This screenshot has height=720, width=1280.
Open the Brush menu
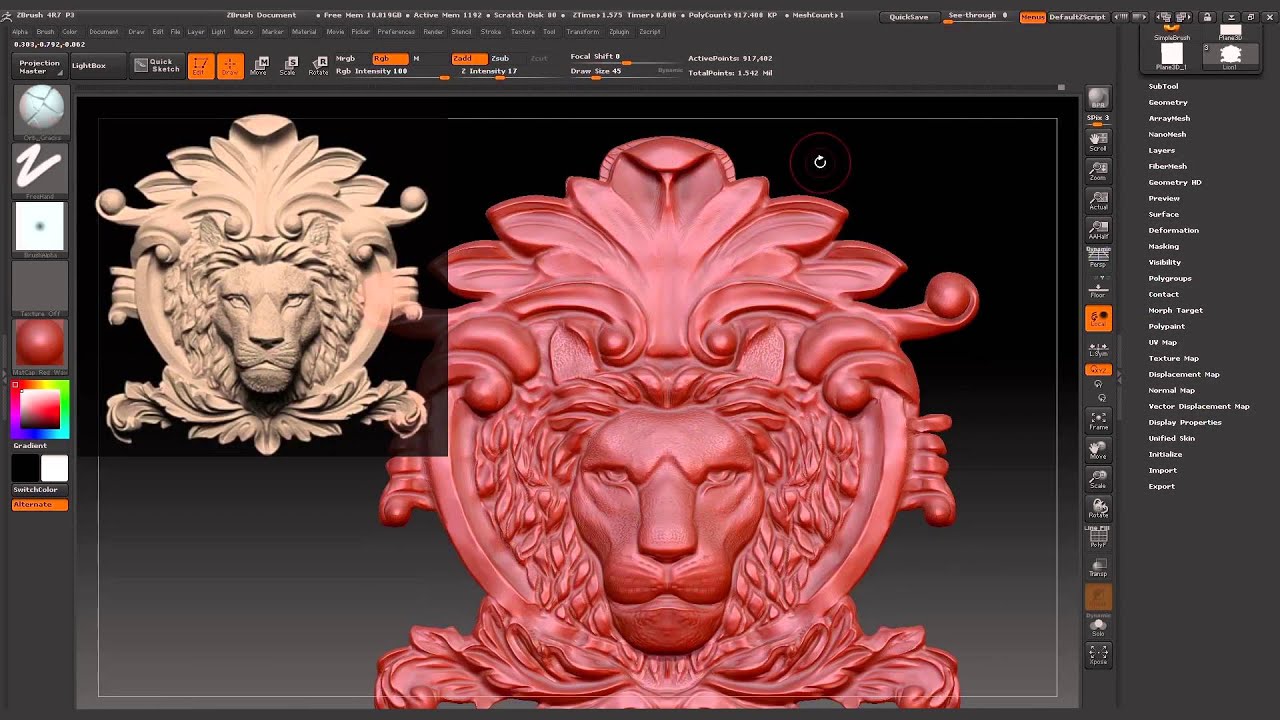45,32
